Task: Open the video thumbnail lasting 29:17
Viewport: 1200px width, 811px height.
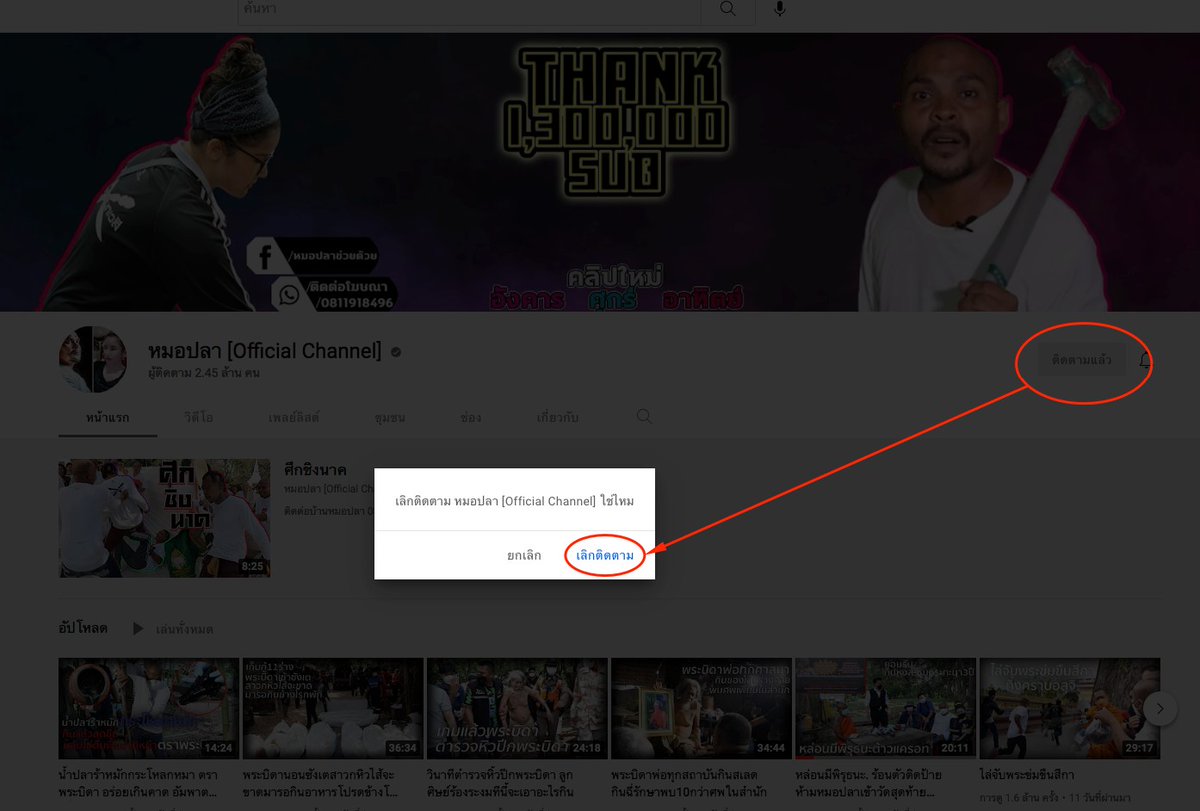Action: click(1069, 708)
